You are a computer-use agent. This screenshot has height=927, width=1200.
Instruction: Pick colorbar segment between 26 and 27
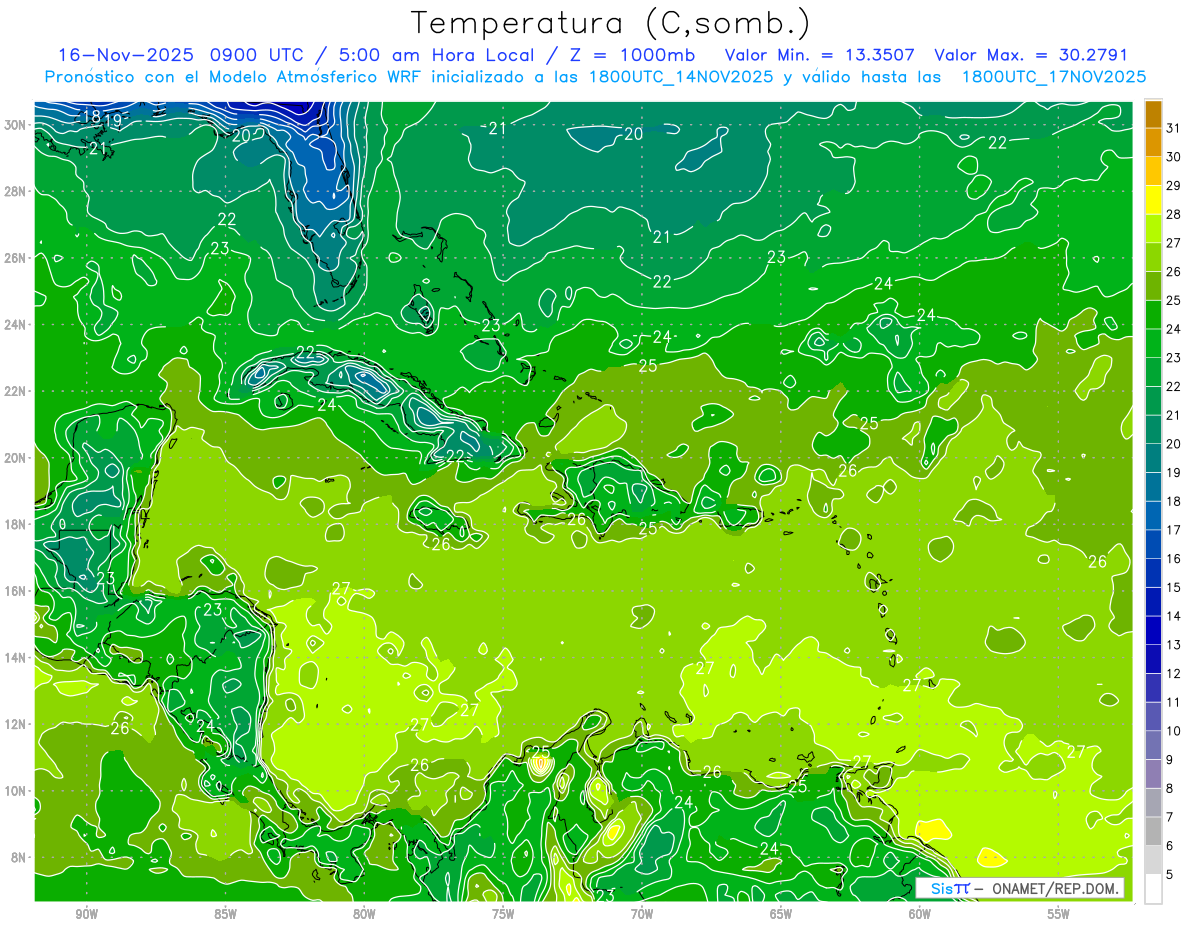point(1153,257)
